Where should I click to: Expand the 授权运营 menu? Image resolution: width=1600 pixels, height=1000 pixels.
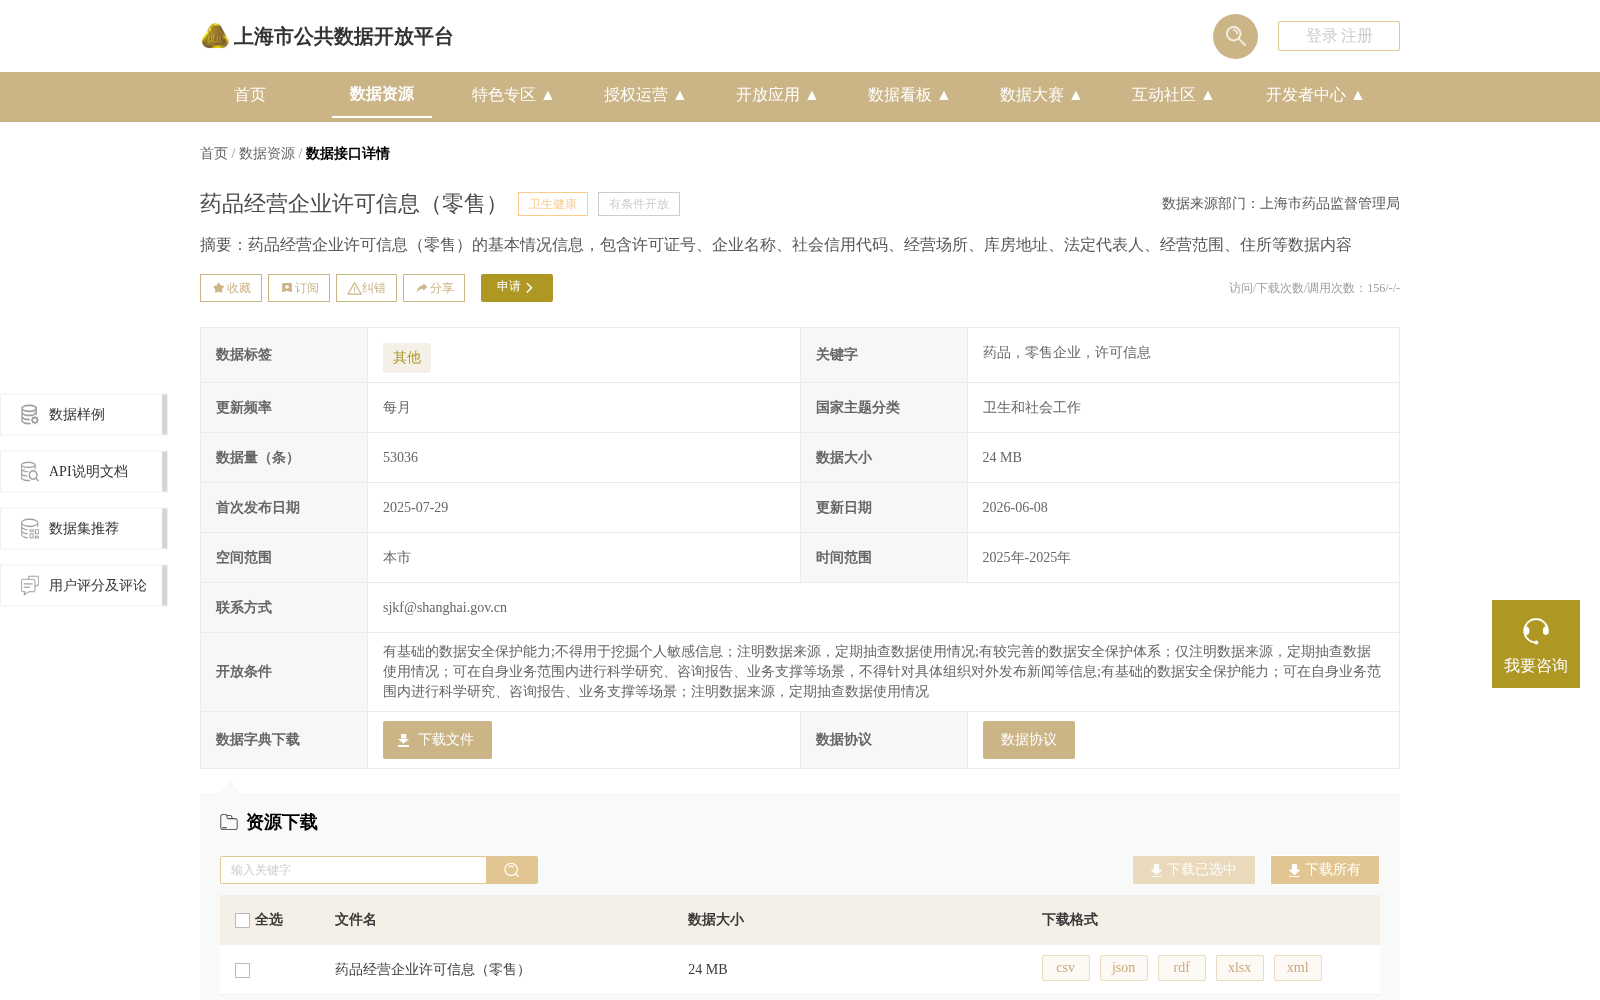tap(645, 95)
